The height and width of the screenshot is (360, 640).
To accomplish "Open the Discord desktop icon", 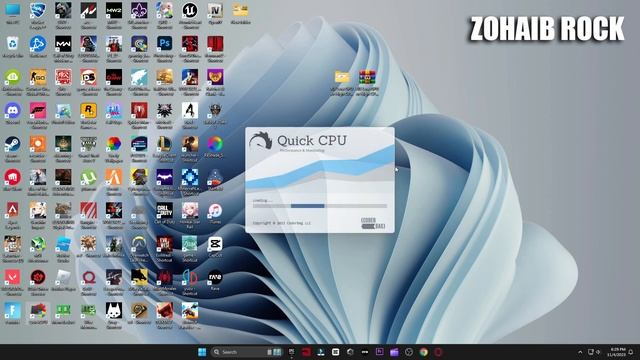I will point(13,111).
